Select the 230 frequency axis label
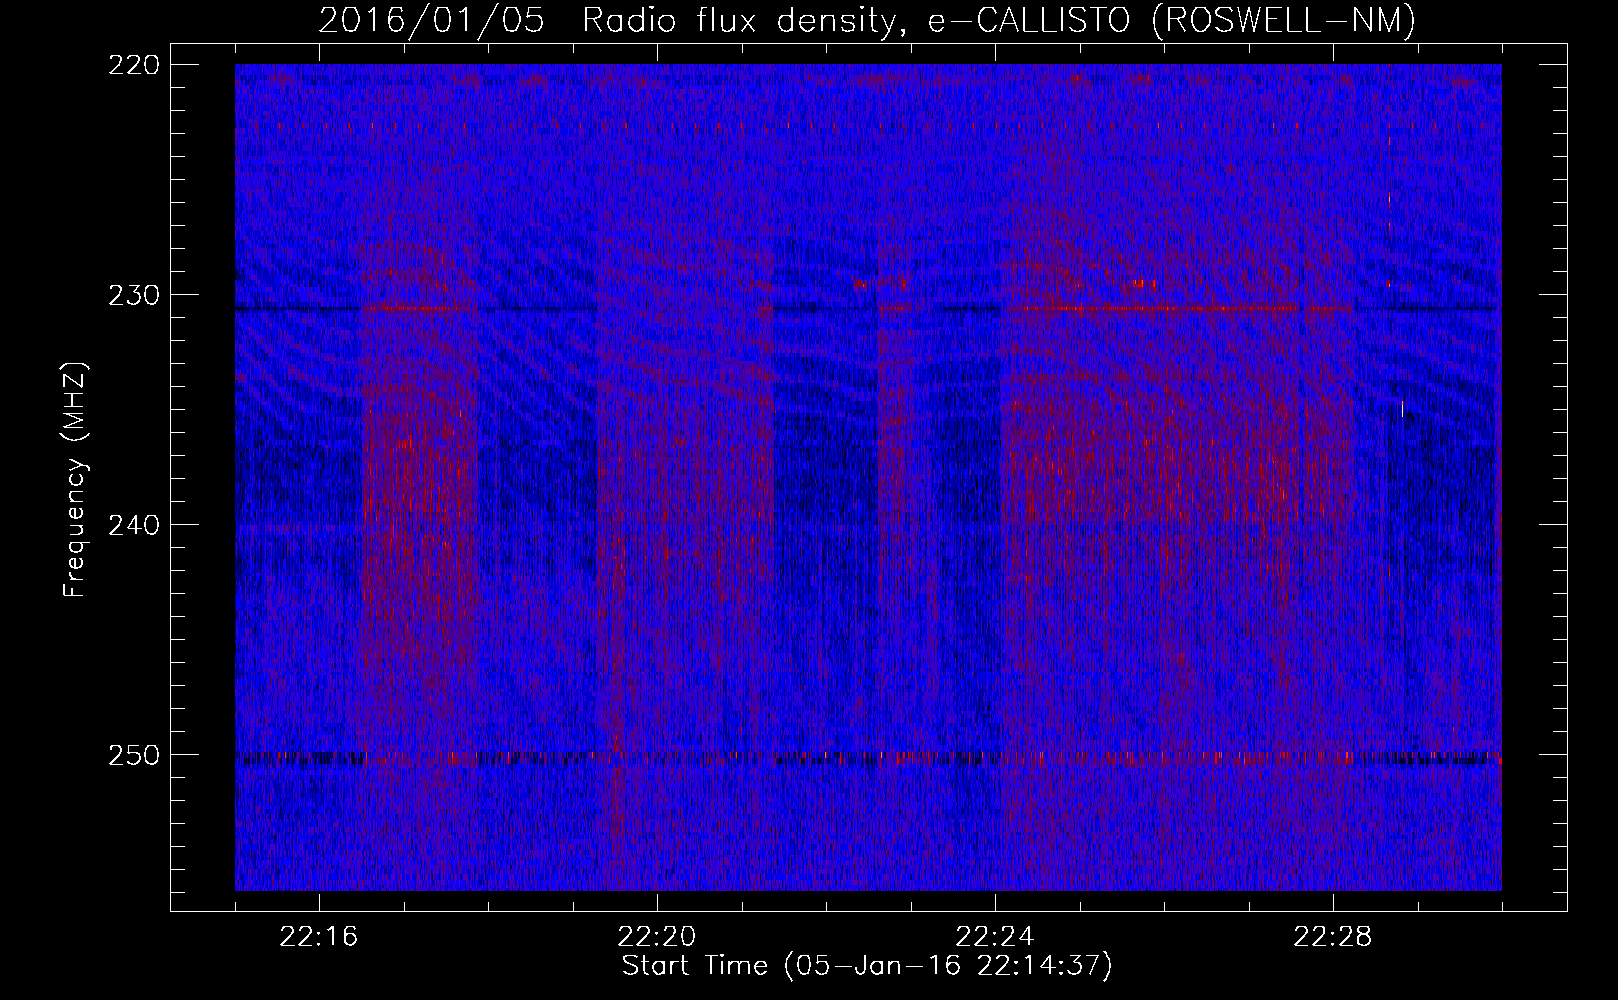1618x1000 pixels. 134,295
